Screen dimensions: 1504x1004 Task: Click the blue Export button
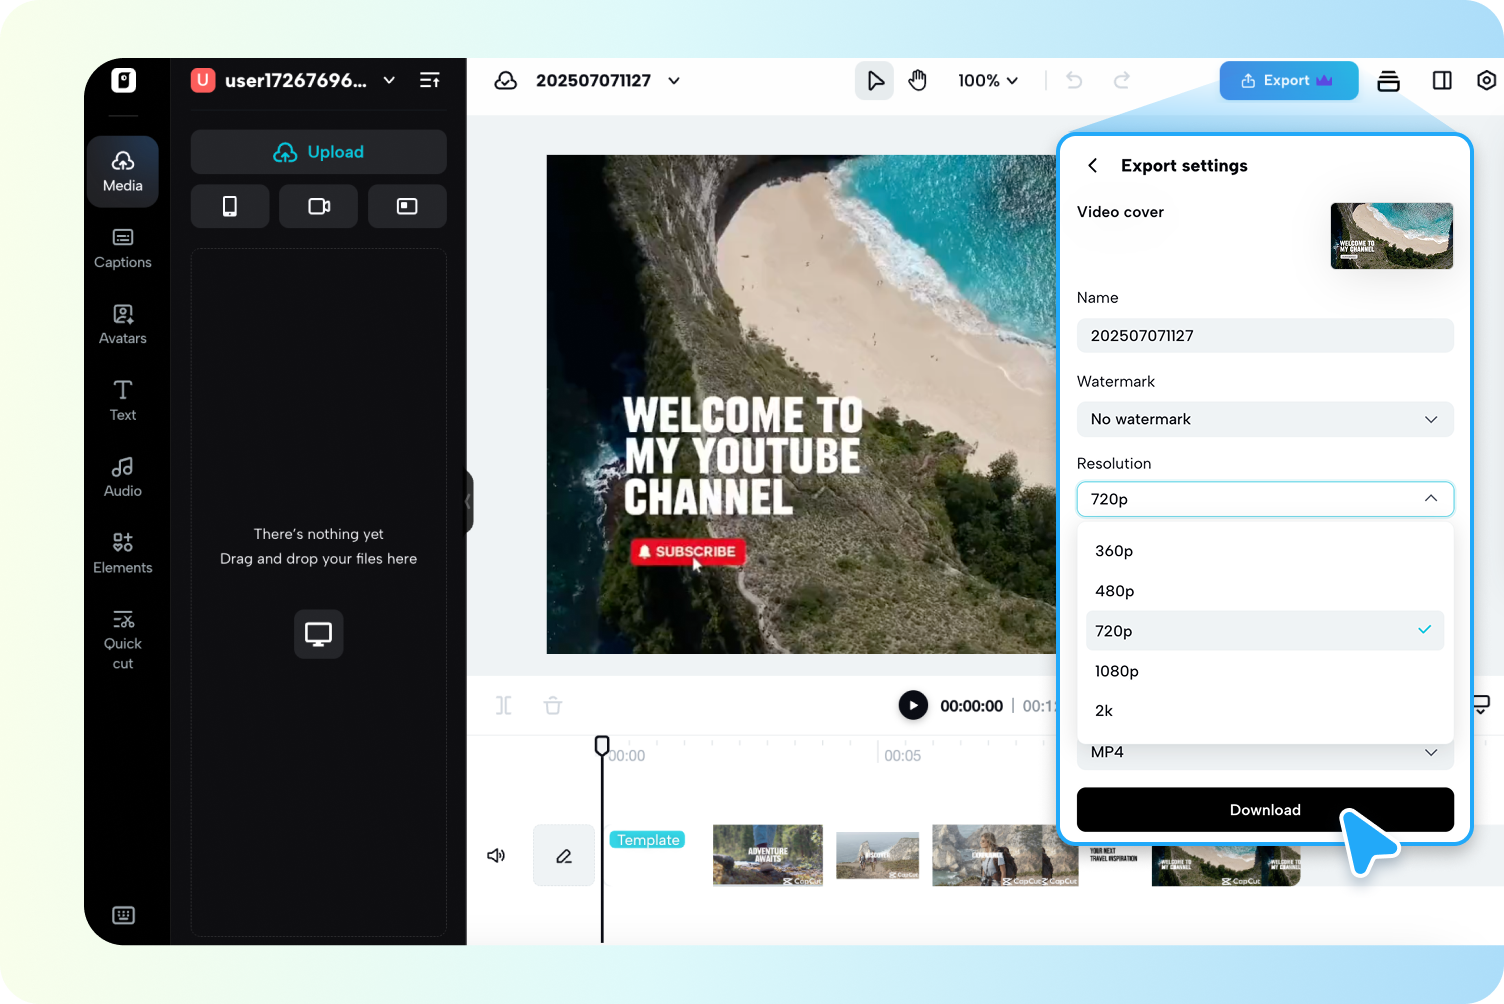tap(1289, 80)
